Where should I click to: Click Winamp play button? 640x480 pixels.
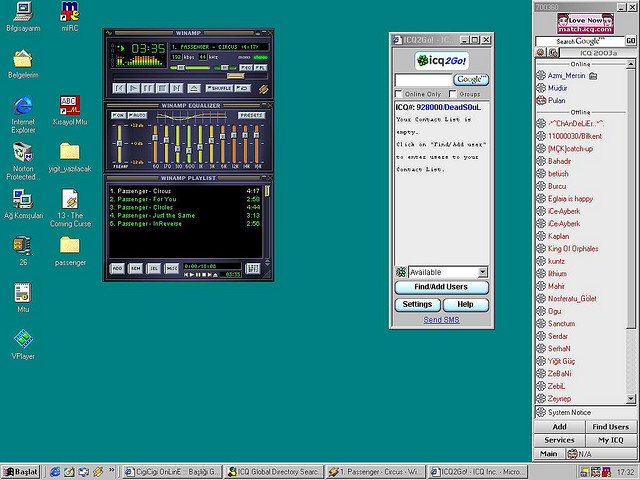133,88
